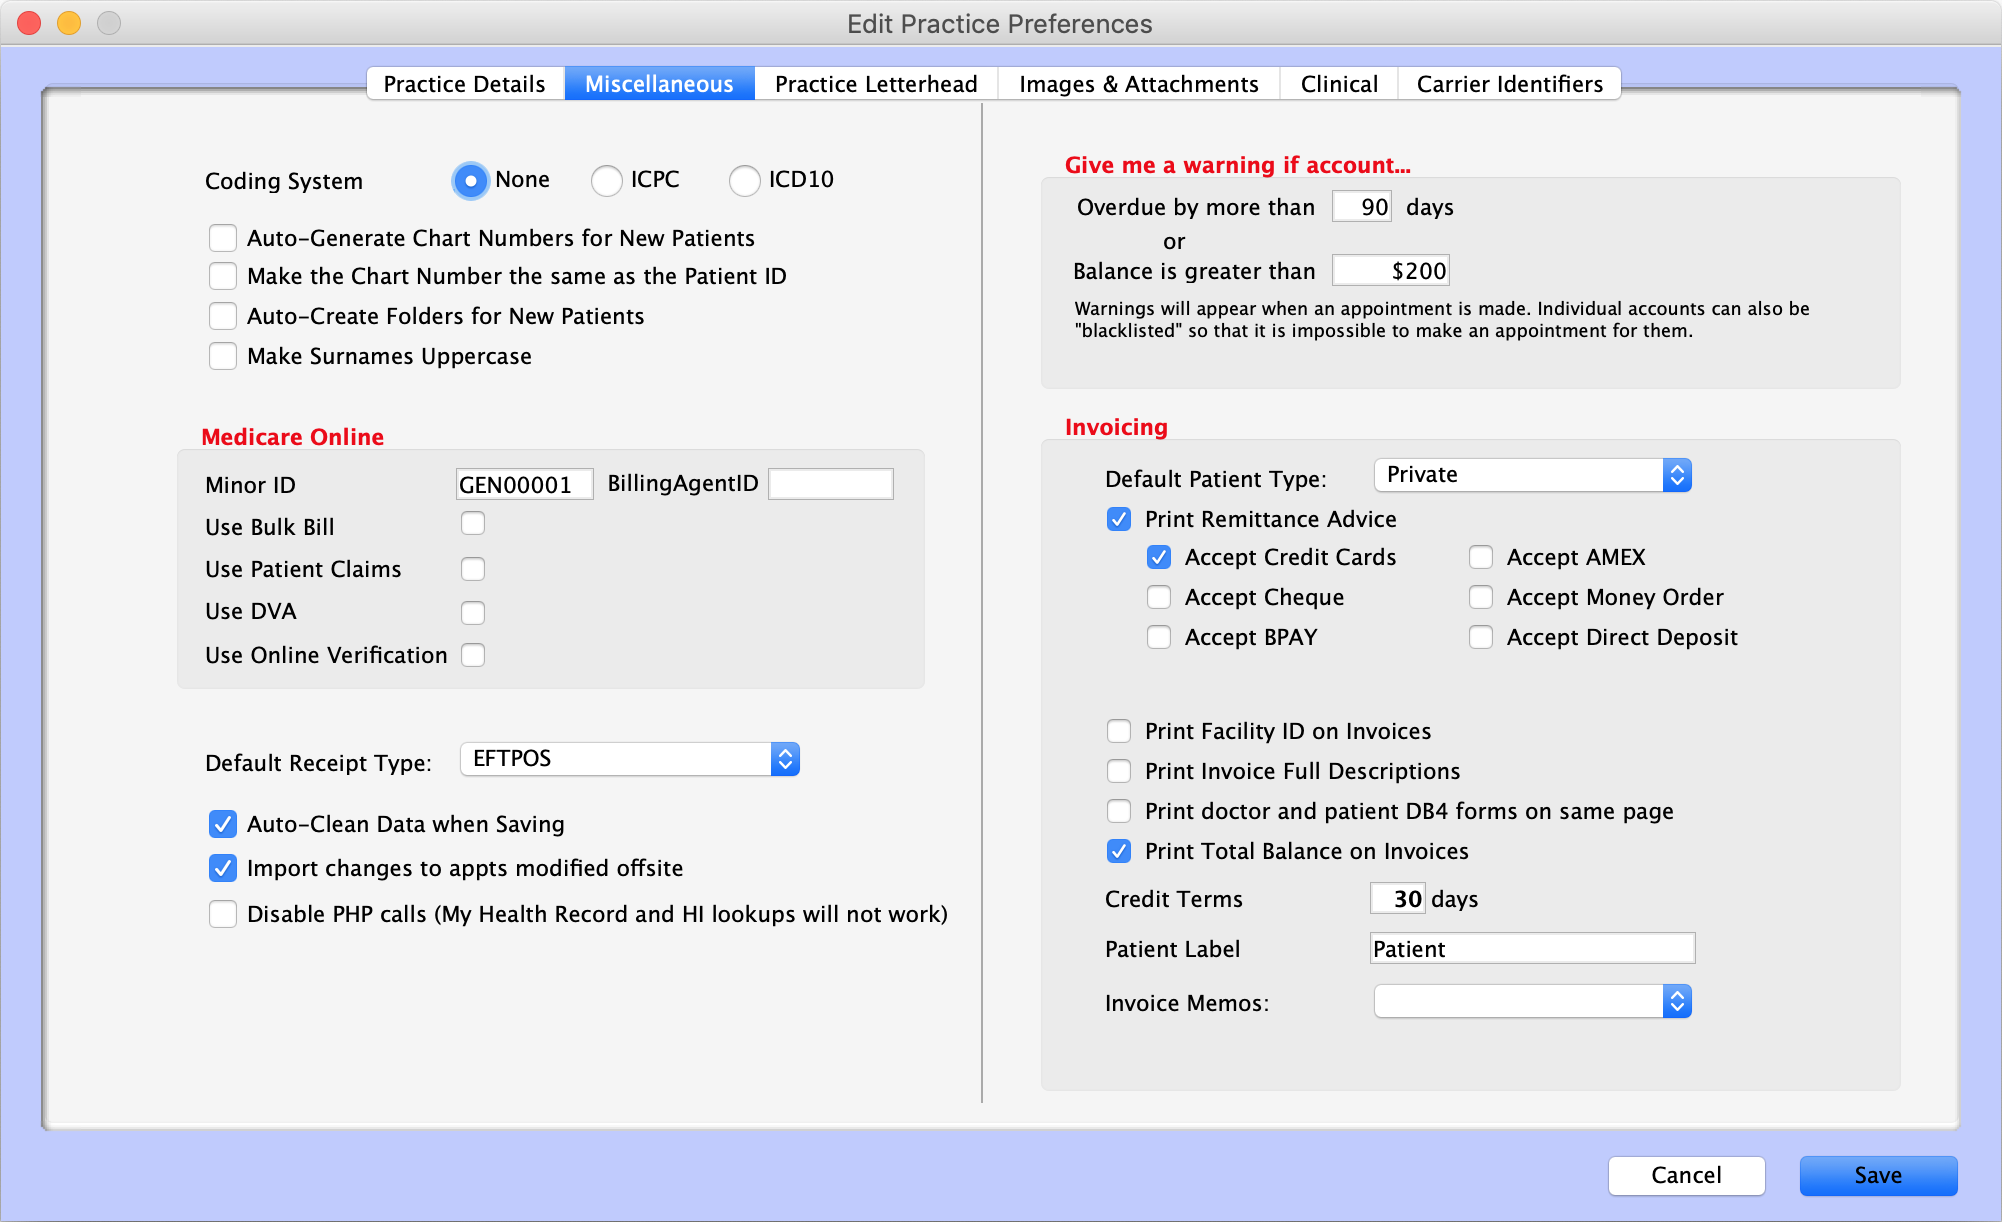Viewport: 2002px width, 1222px height.
Task: Enable Accept Direct Deposit
Action: pyautogui.click(x=1481, y=637)
